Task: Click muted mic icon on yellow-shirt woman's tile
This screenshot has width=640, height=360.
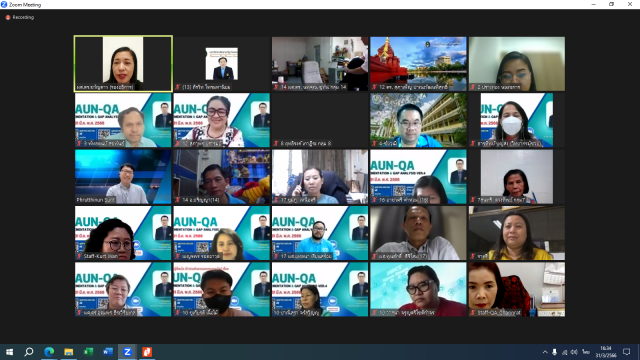Action: pos(473,256)
